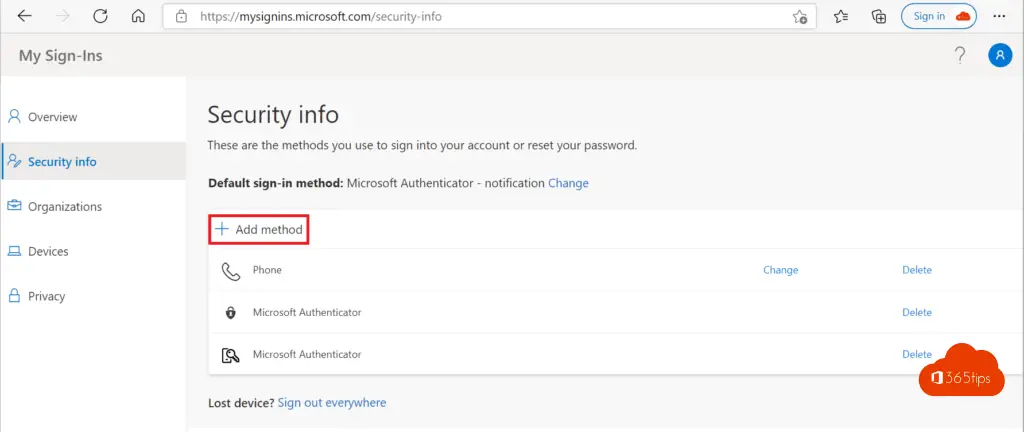Viewport: 1024px width, 432px height.
Task: Click the Privacy lock icon
Action: pos(14,296)
